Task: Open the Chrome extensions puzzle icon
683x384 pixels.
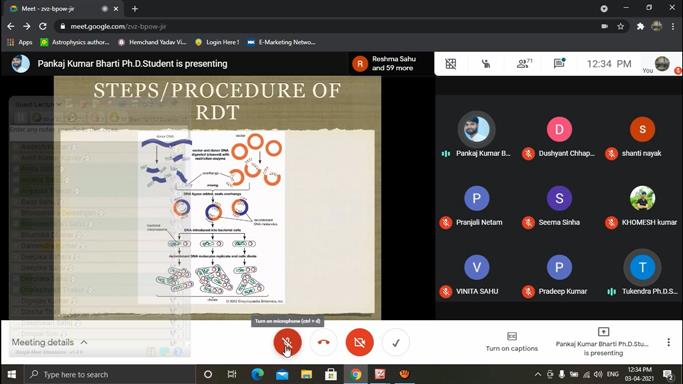Action: (x=640, y=27)
